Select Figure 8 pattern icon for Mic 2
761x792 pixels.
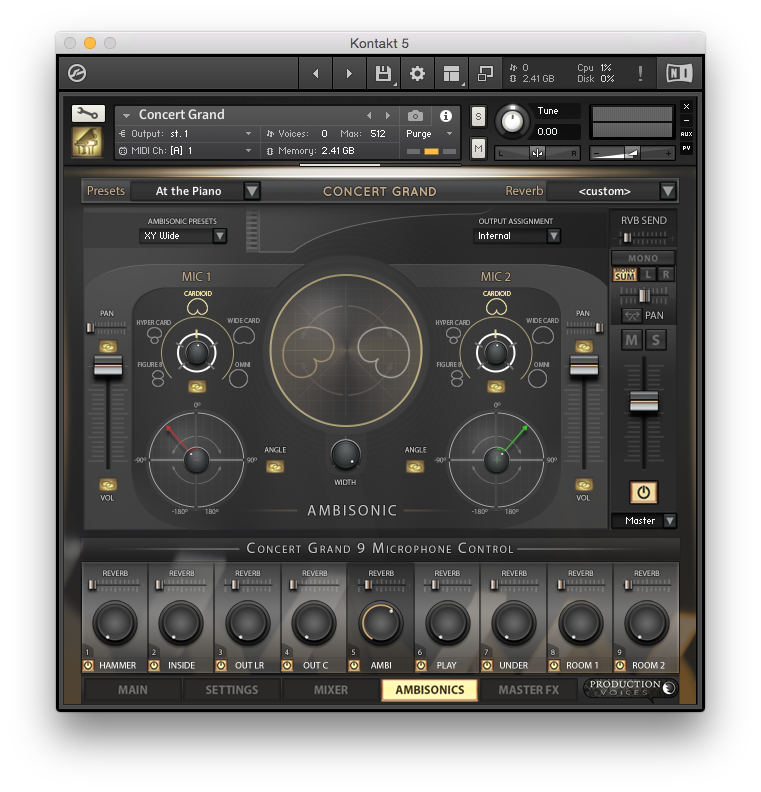coord(457,378)
